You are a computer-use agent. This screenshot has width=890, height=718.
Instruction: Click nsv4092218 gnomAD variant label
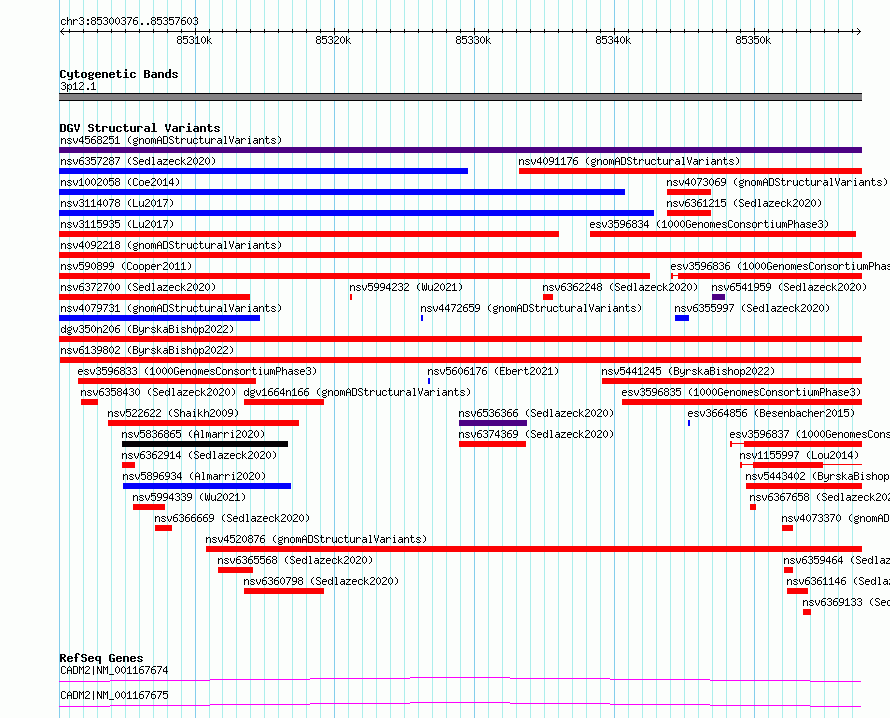coord(171,245)
